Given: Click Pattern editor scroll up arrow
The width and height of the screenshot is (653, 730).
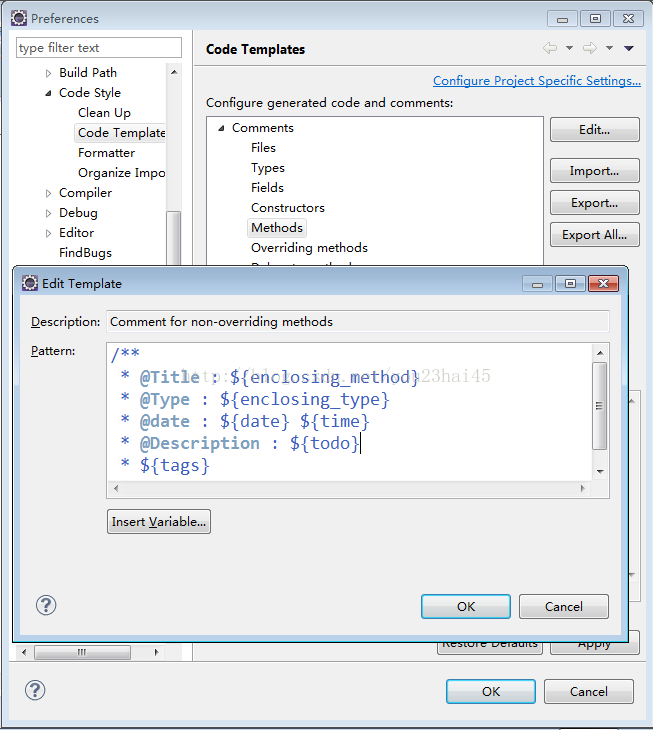Looking at the screenshot, I should (x=600, y=353).
